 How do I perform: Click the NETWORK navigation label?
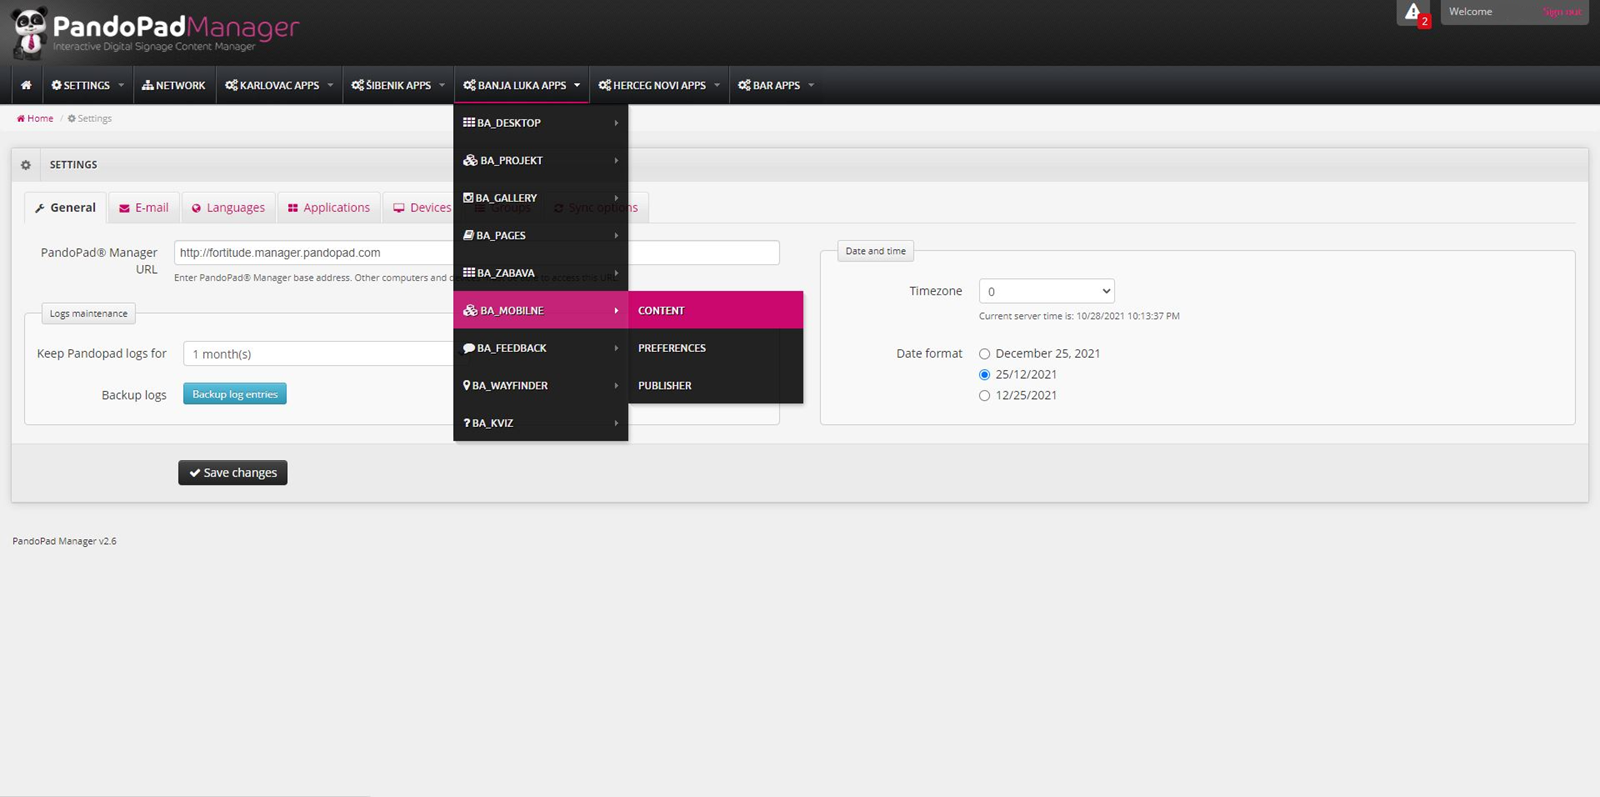pyautogui.click(x=181, y=85)
